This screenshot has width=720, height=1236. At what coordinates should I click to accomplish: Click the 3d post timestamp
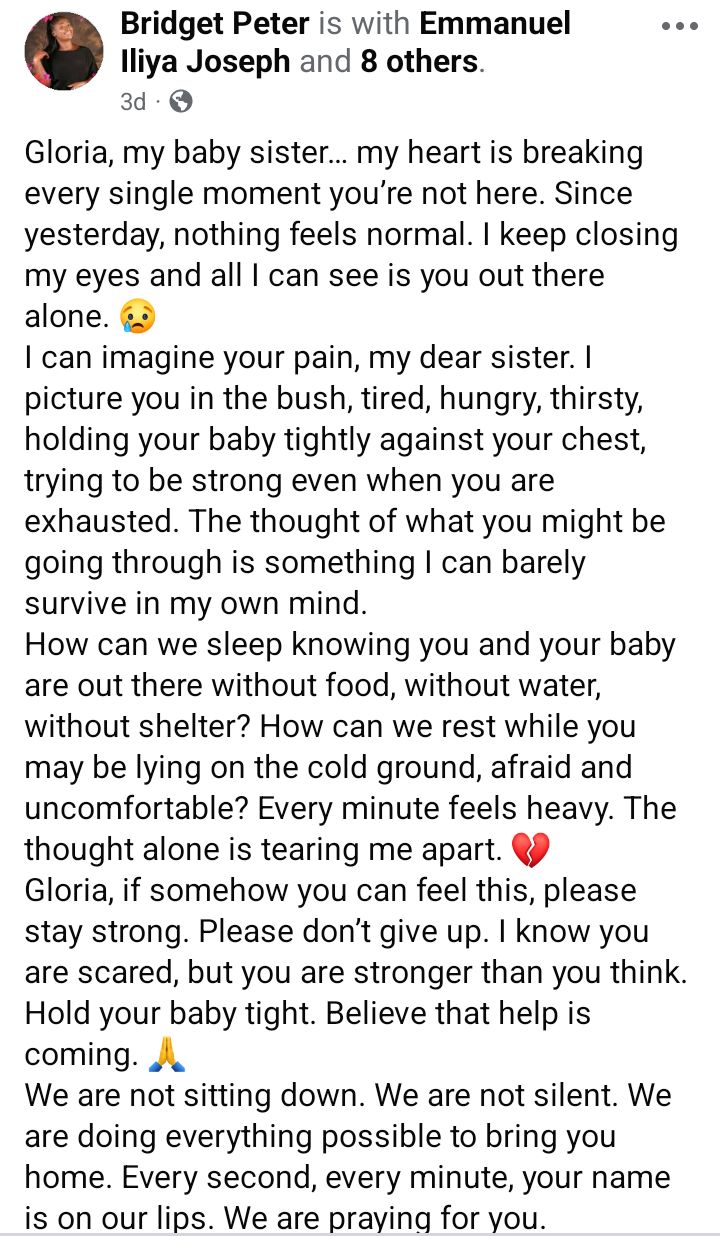(x=133, y=101)
